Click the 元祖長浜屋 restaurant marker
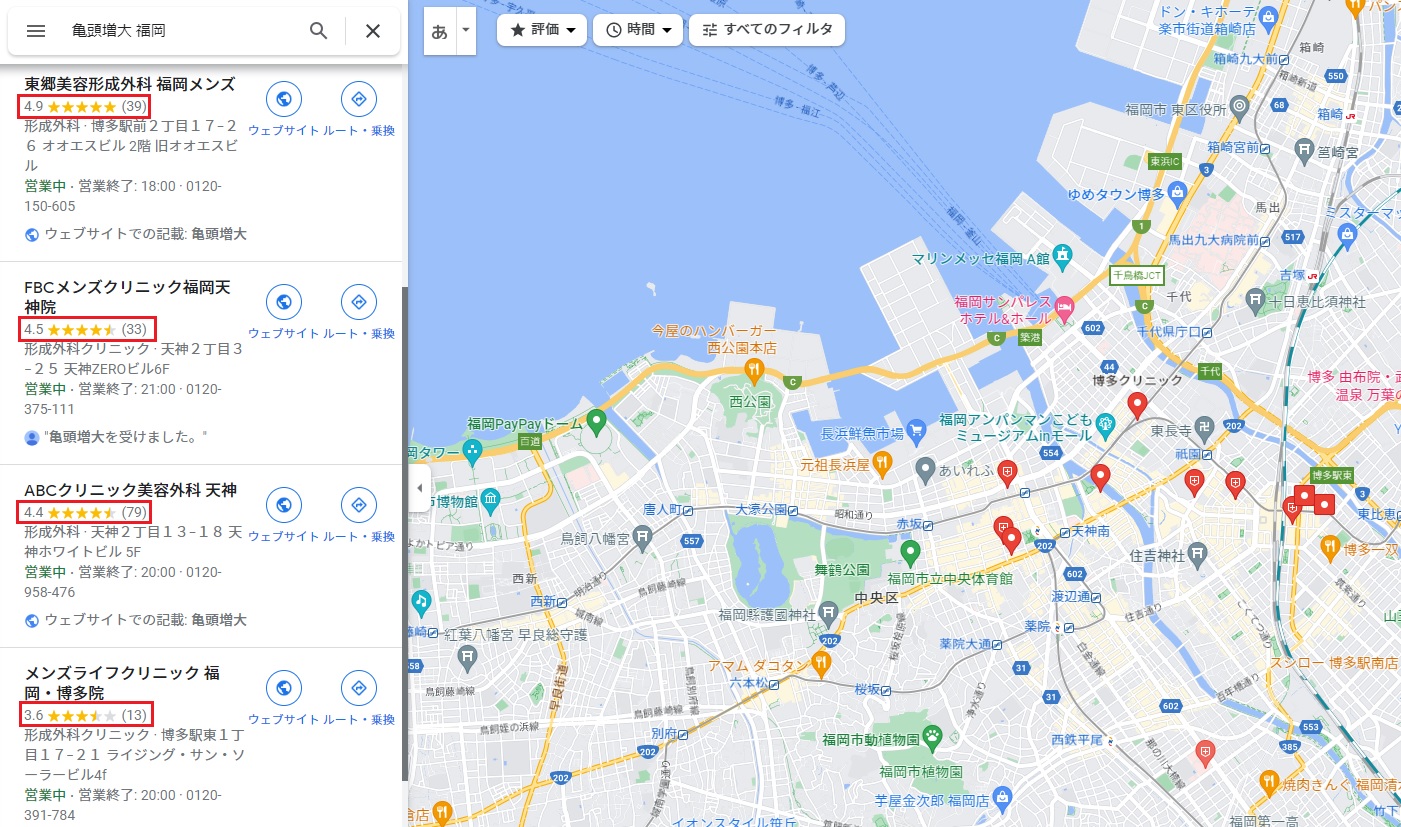Viewport: 1401px width, 827px height. pyautogui.click(x=881, y=462)
